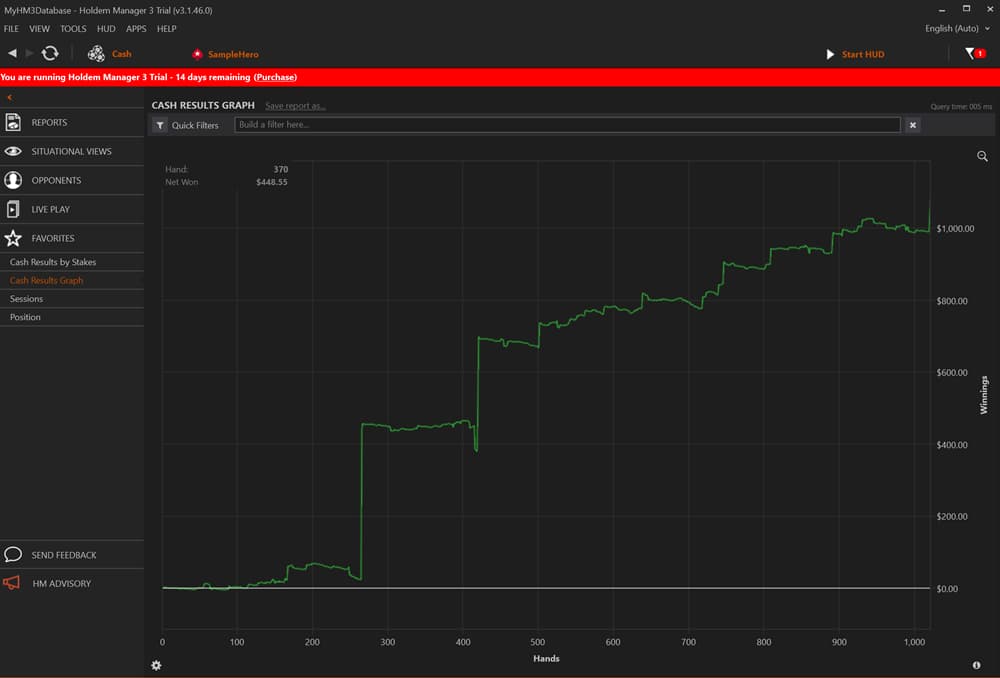Viewport: 1000px width, 678px height.
Task: Collapse the sidebar with the left arrow chevron
Action: pyautogui.click(x=10, y=97)
